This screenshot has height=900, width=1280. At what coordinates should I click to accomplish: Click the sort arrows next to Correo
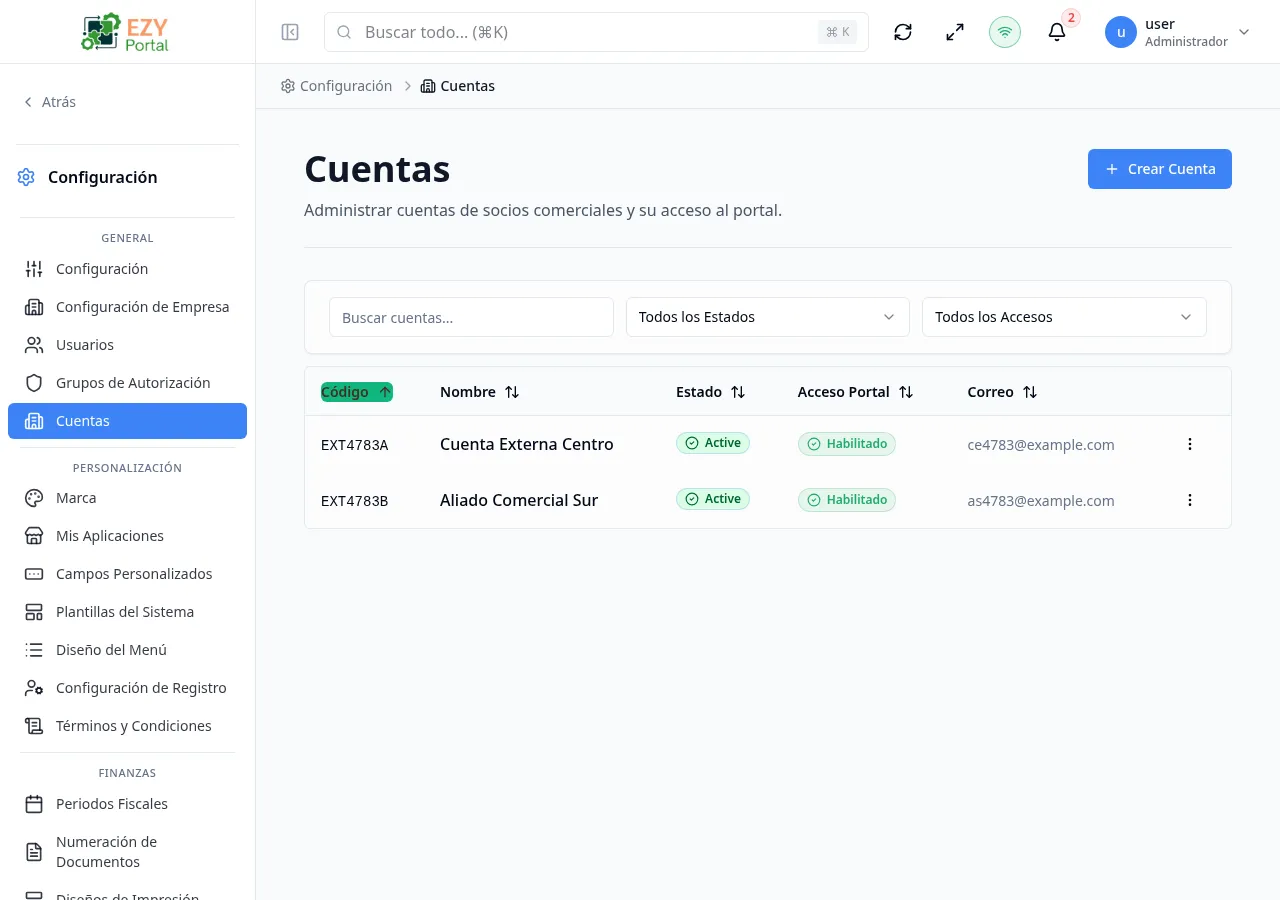click(x=1030, y=392)
